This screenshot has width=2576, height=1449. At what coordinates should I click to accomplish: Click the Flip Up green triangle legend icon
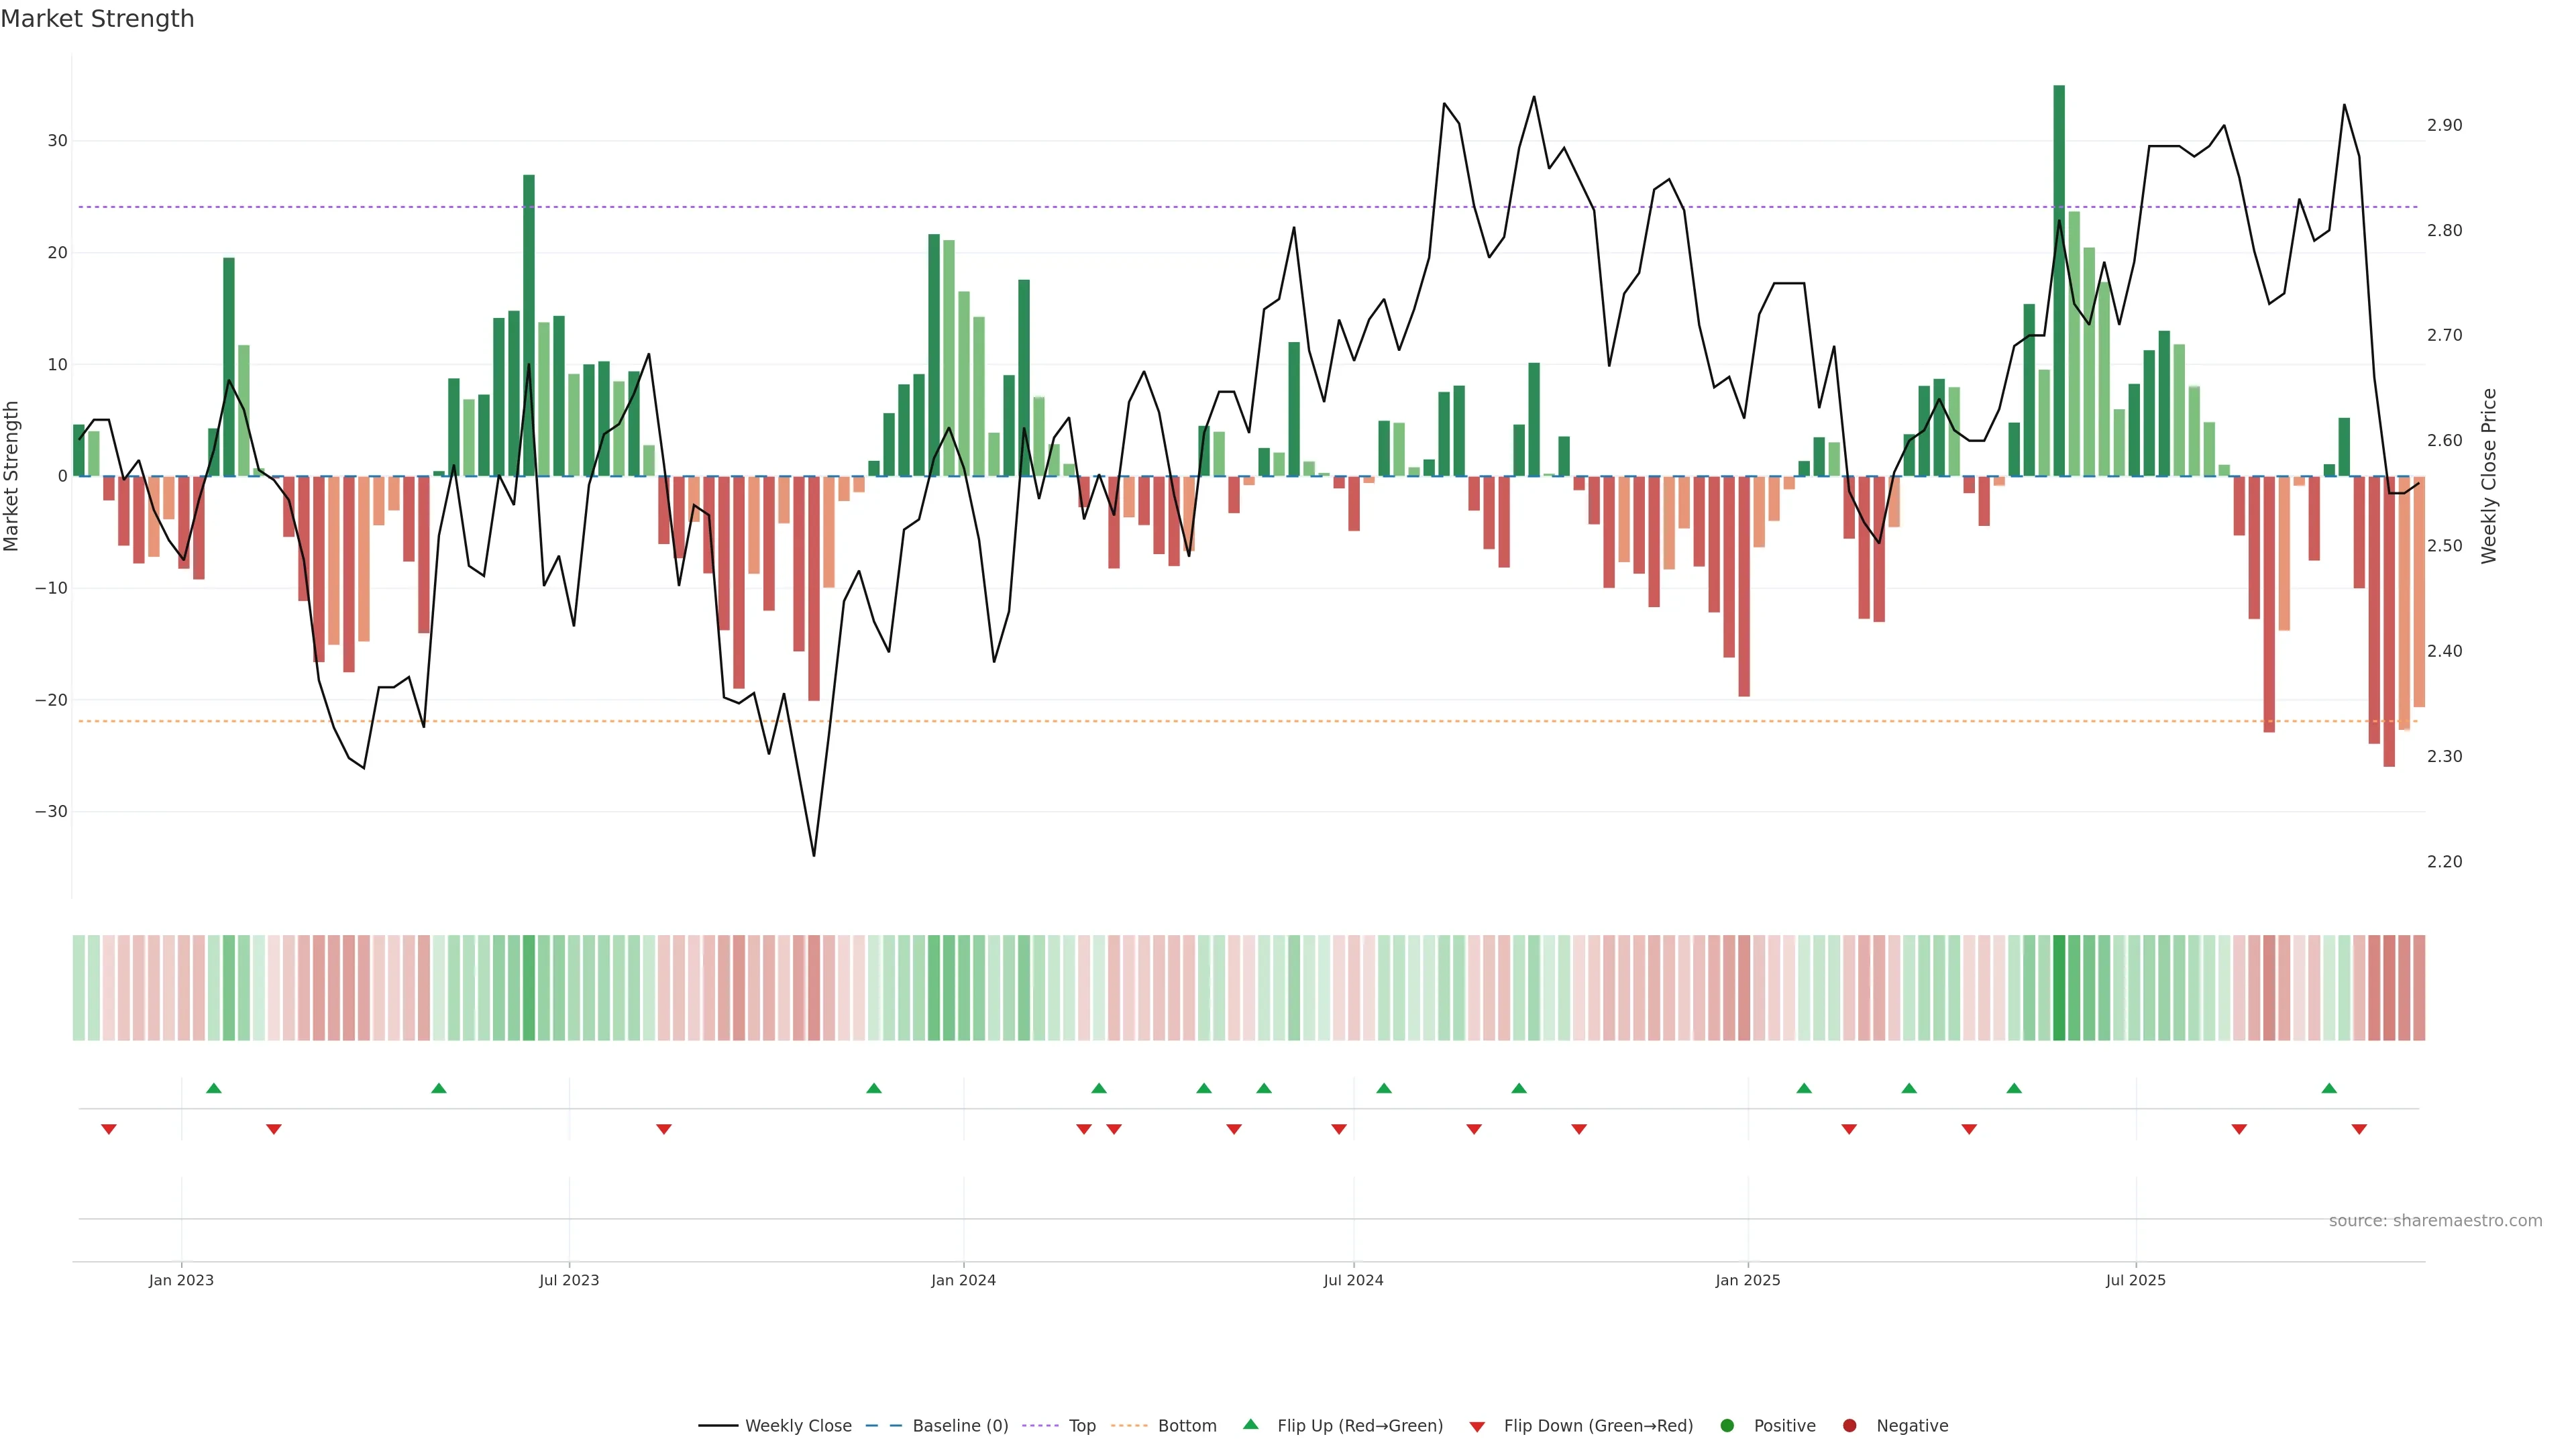click(1250, 1425)
